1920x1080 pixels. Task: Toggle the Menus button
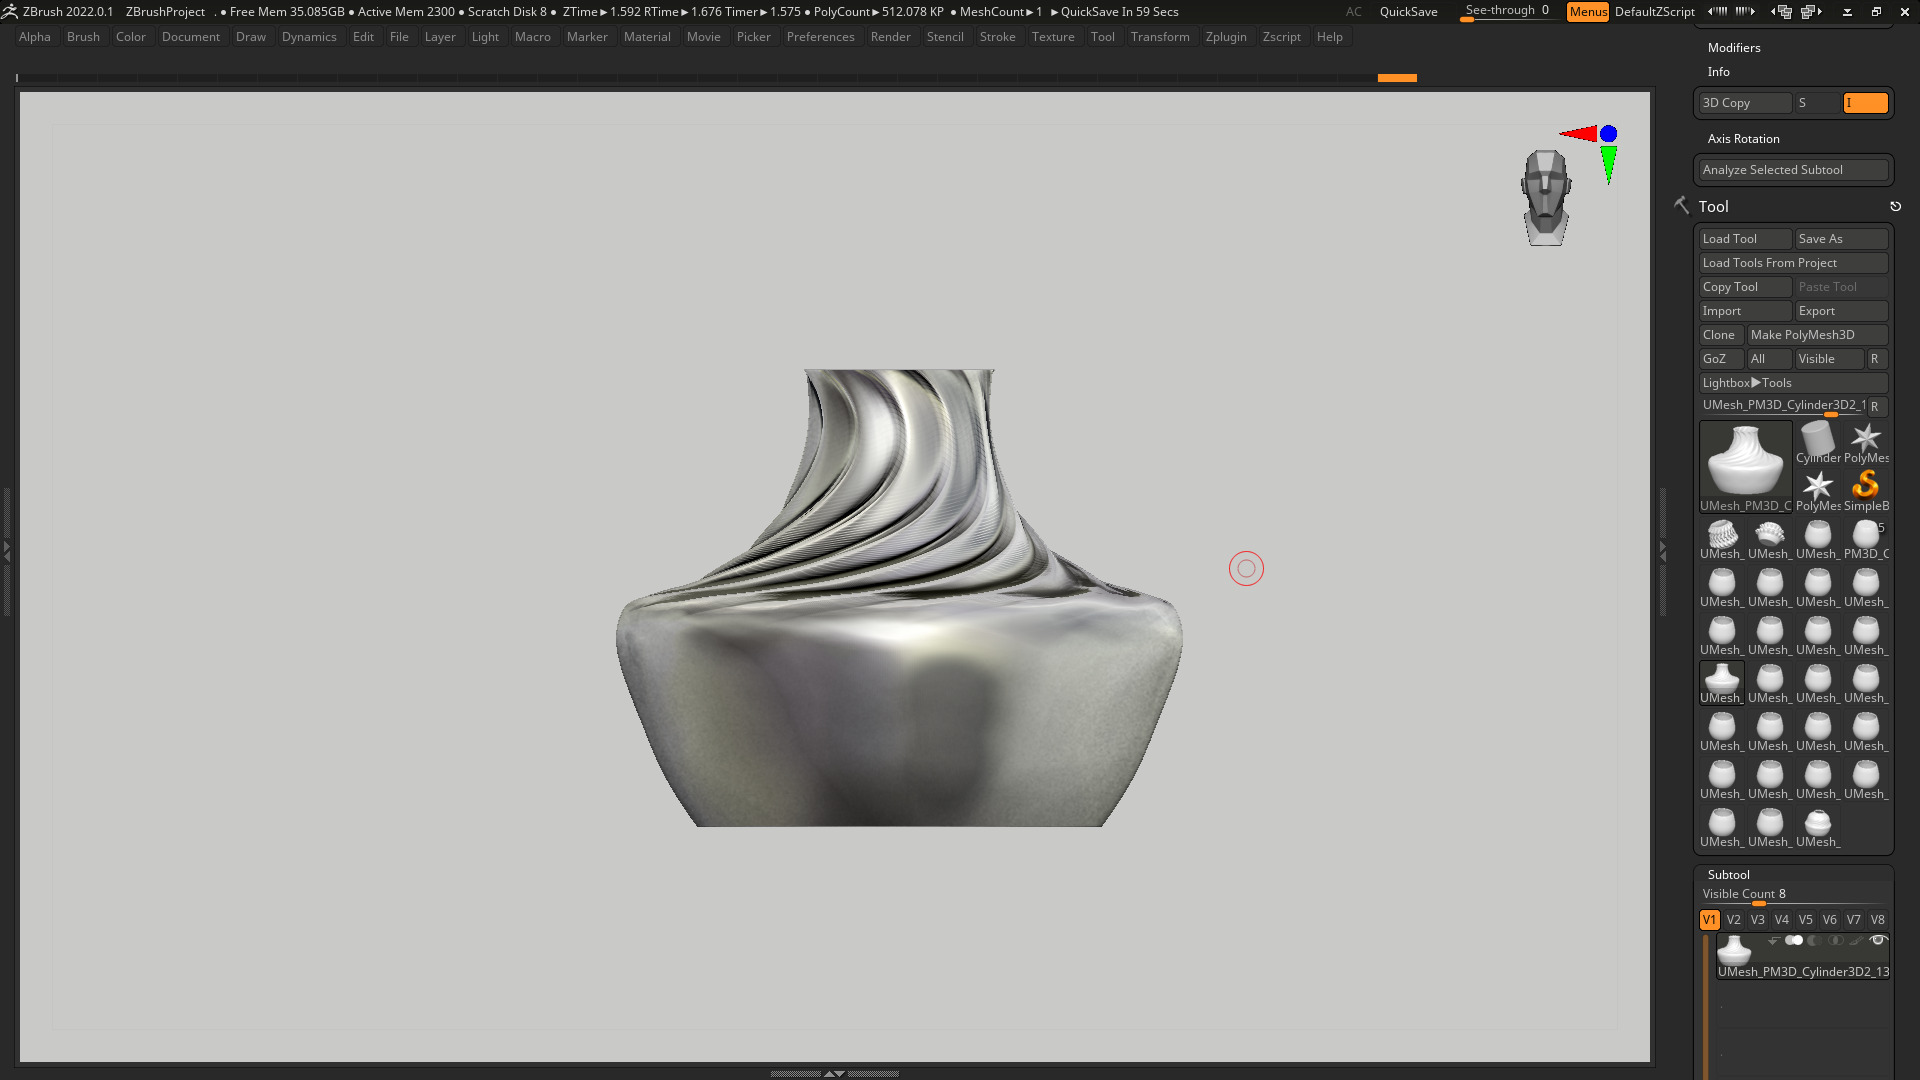(x=1588, y=11)
